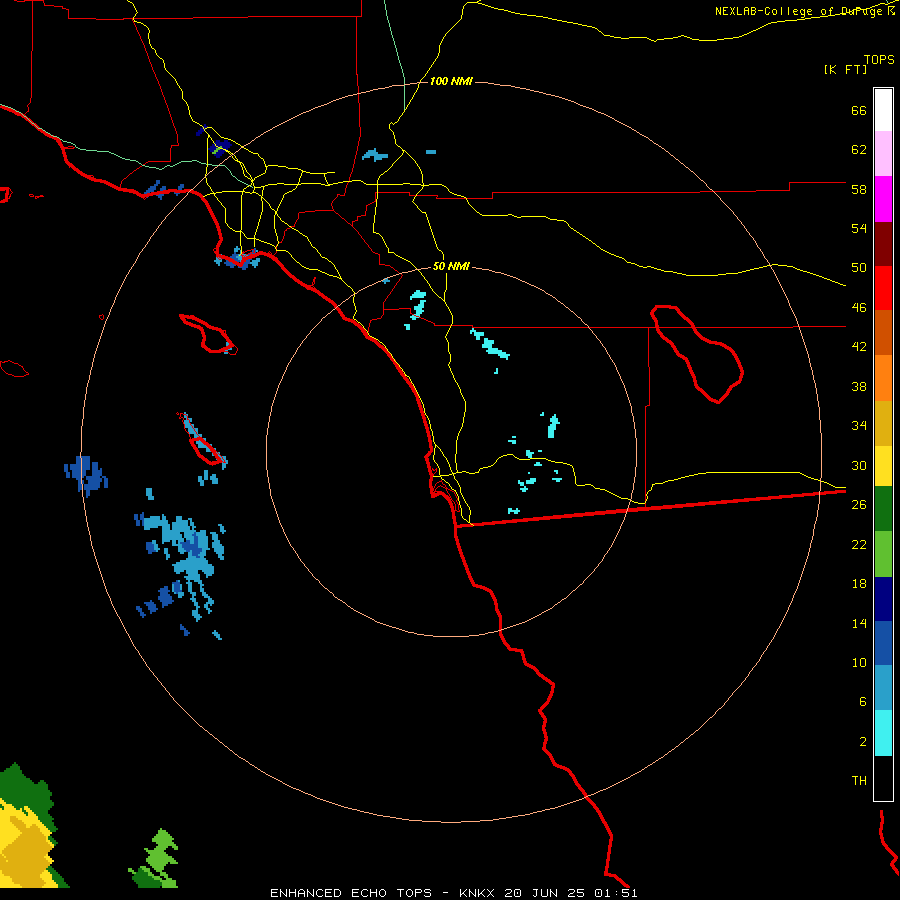Click the 38 legend value
The image size is (900, 900).
[859, 386]
